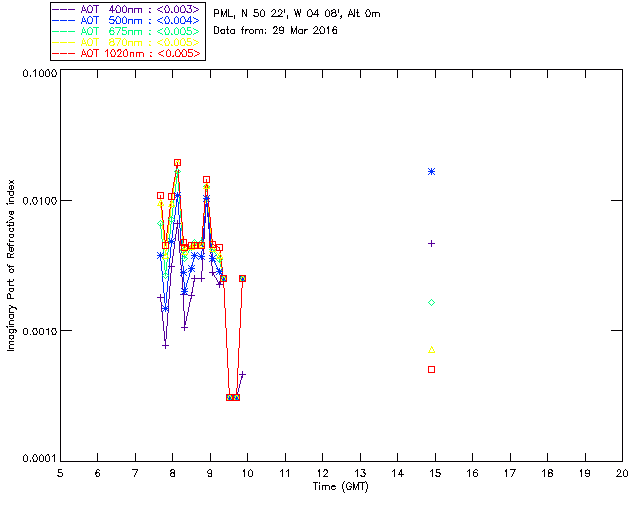
Task: Click the red dashed line sample in legend for 1020nm
Action: (x=64, y=53)
